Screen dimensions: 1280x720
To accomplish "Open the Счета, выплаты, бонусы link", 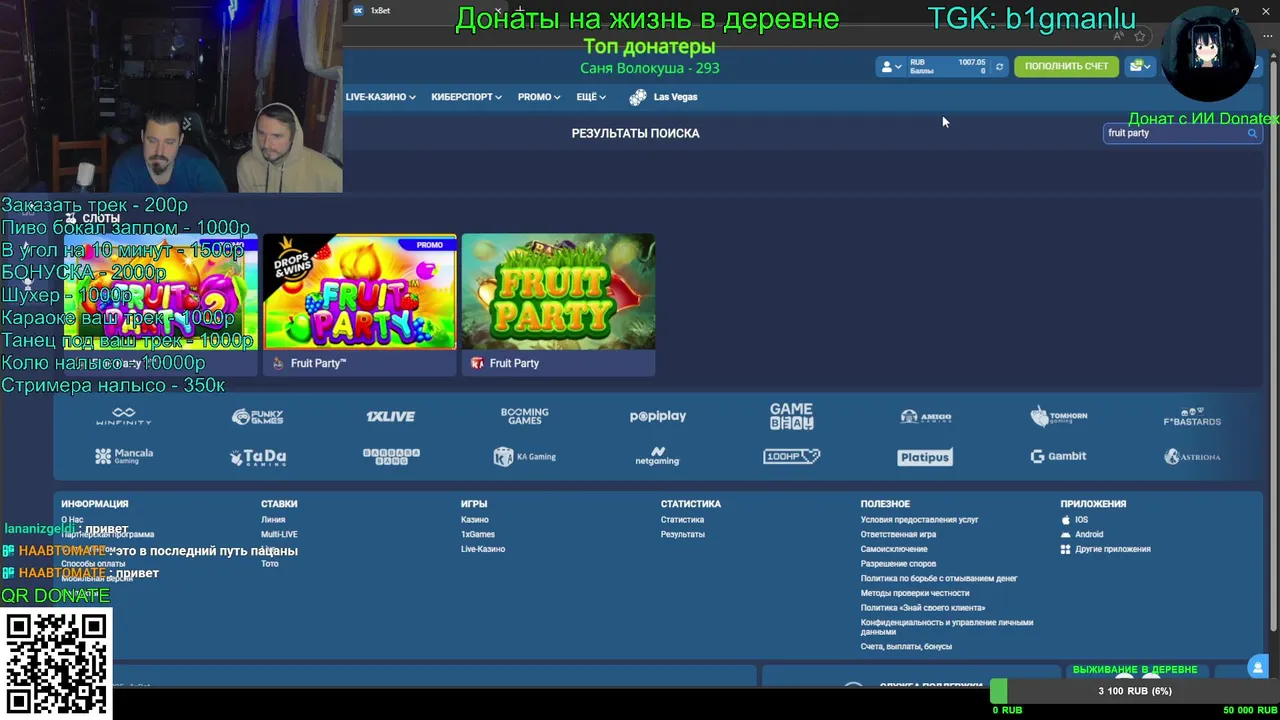I will click(906, 647).
